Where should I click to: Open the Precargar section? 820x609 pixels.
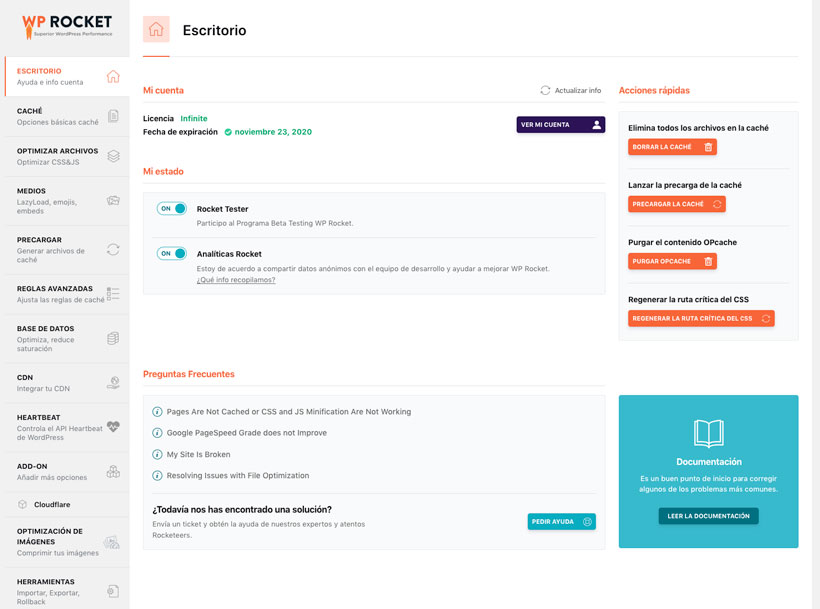click(x=67, y=250)
